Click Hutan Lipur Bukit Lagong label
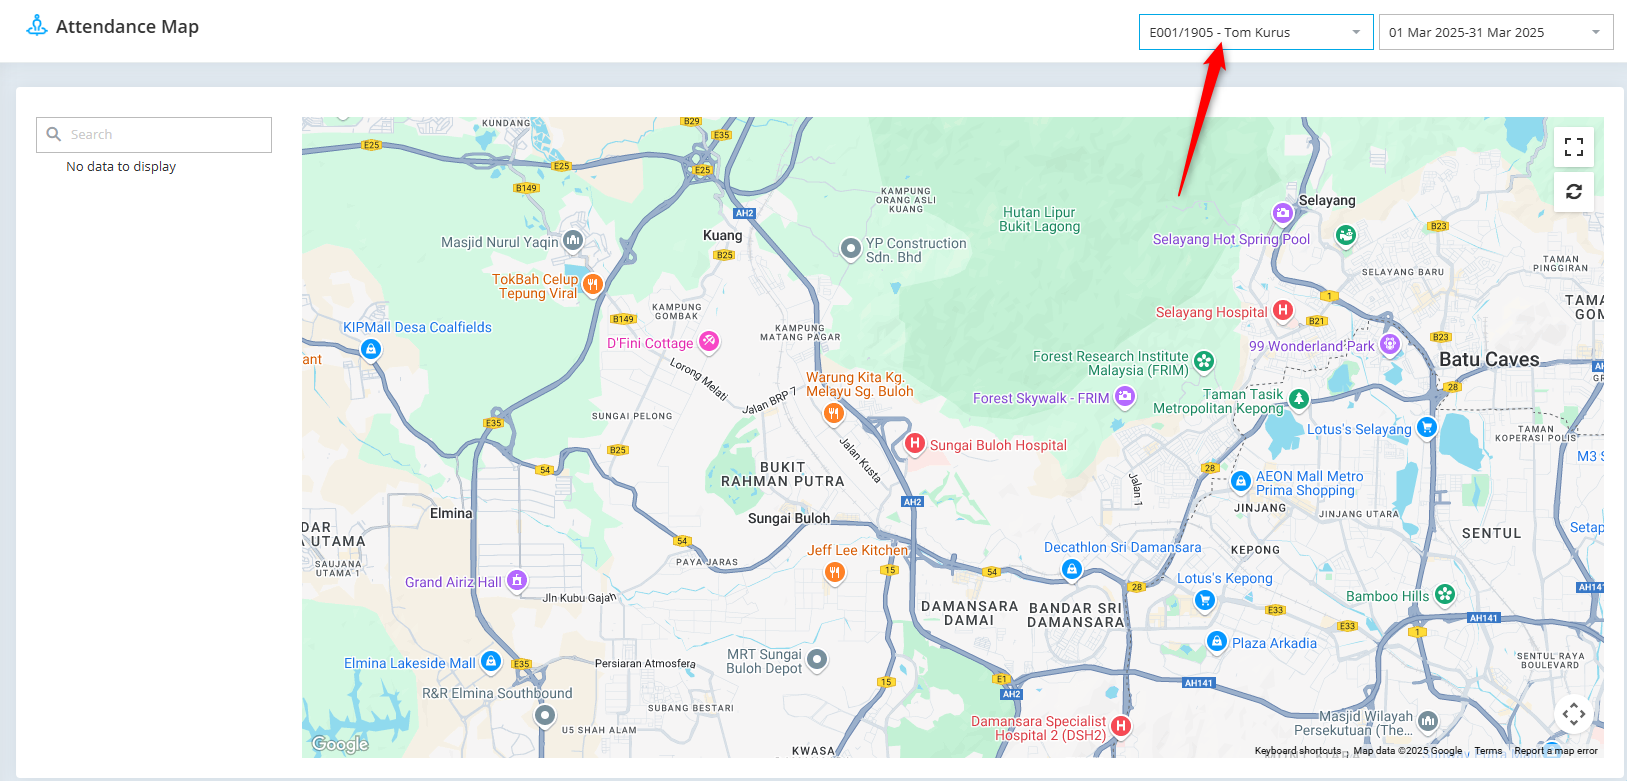1627x781 pixels. [1039, 219]
